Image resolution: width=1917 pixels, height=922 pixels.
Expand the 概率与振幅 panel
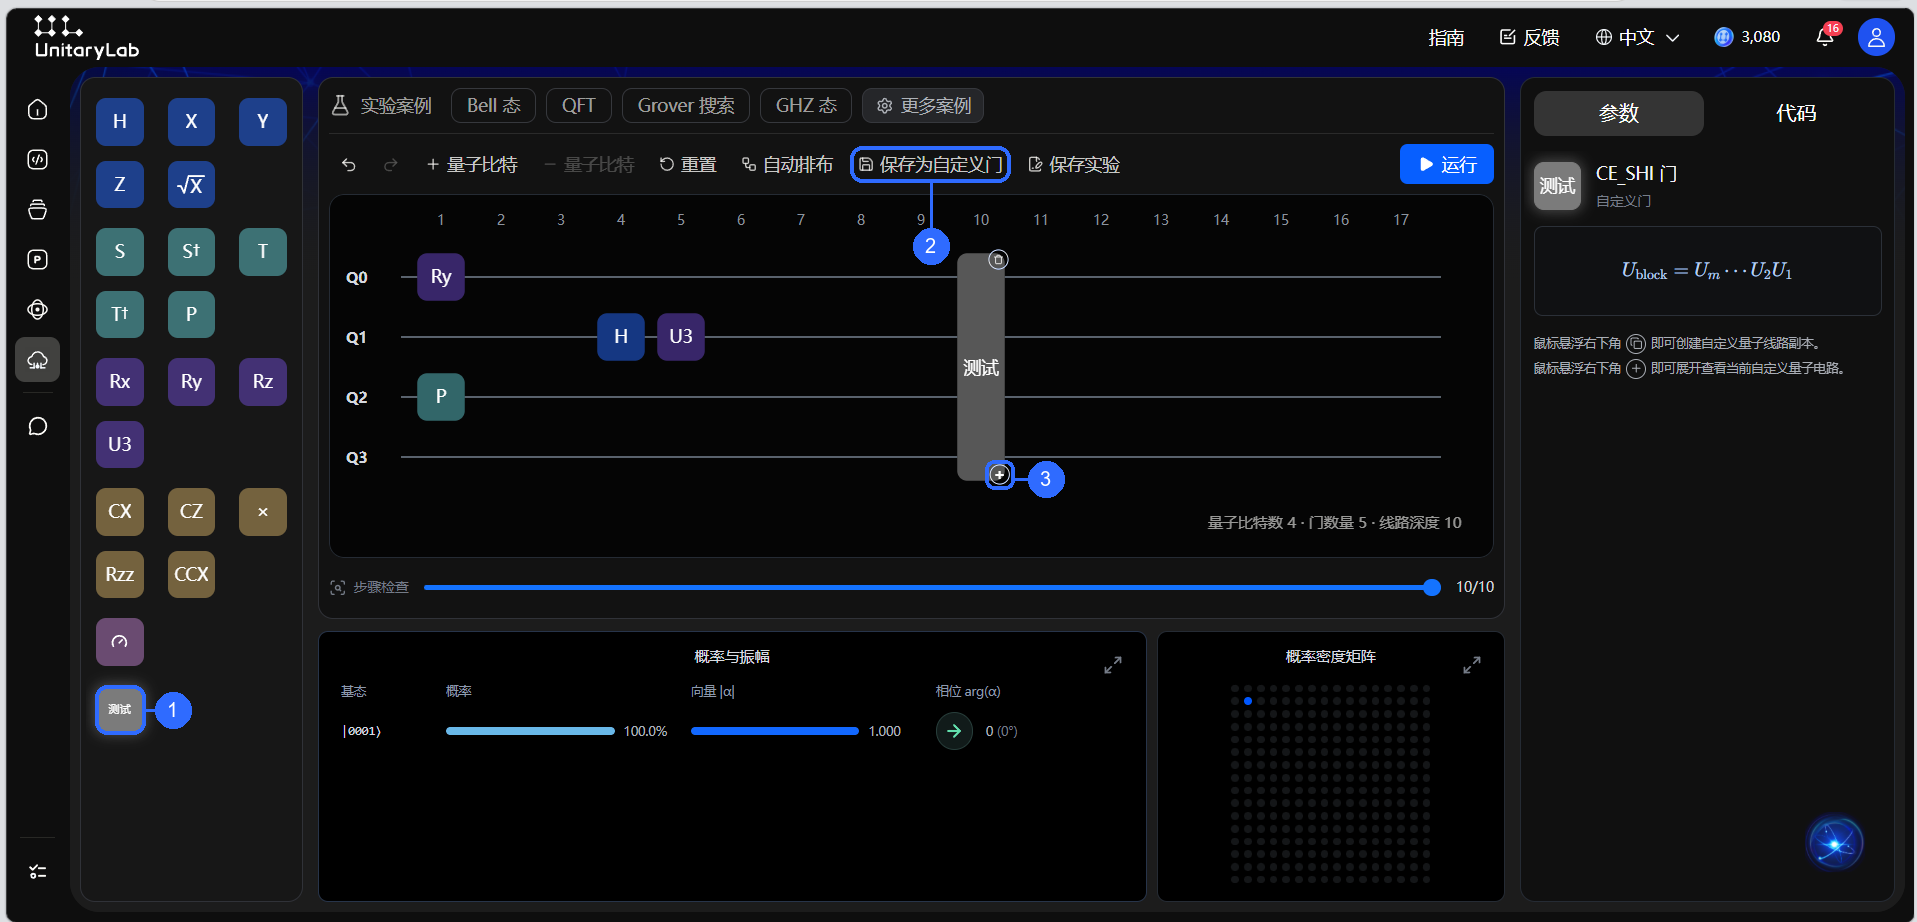(1112, 665)
